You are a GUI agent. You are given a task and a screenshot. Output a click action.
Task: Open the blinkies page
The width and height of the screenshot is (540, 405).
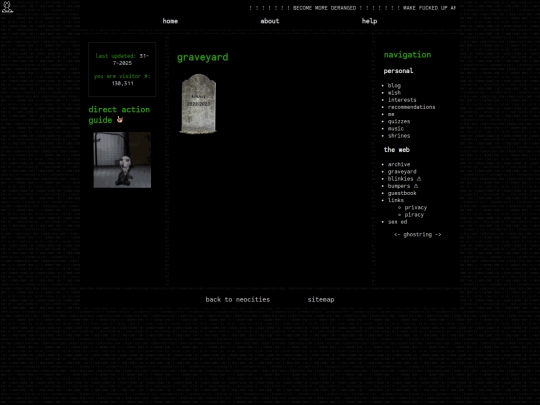pos(401,179)
